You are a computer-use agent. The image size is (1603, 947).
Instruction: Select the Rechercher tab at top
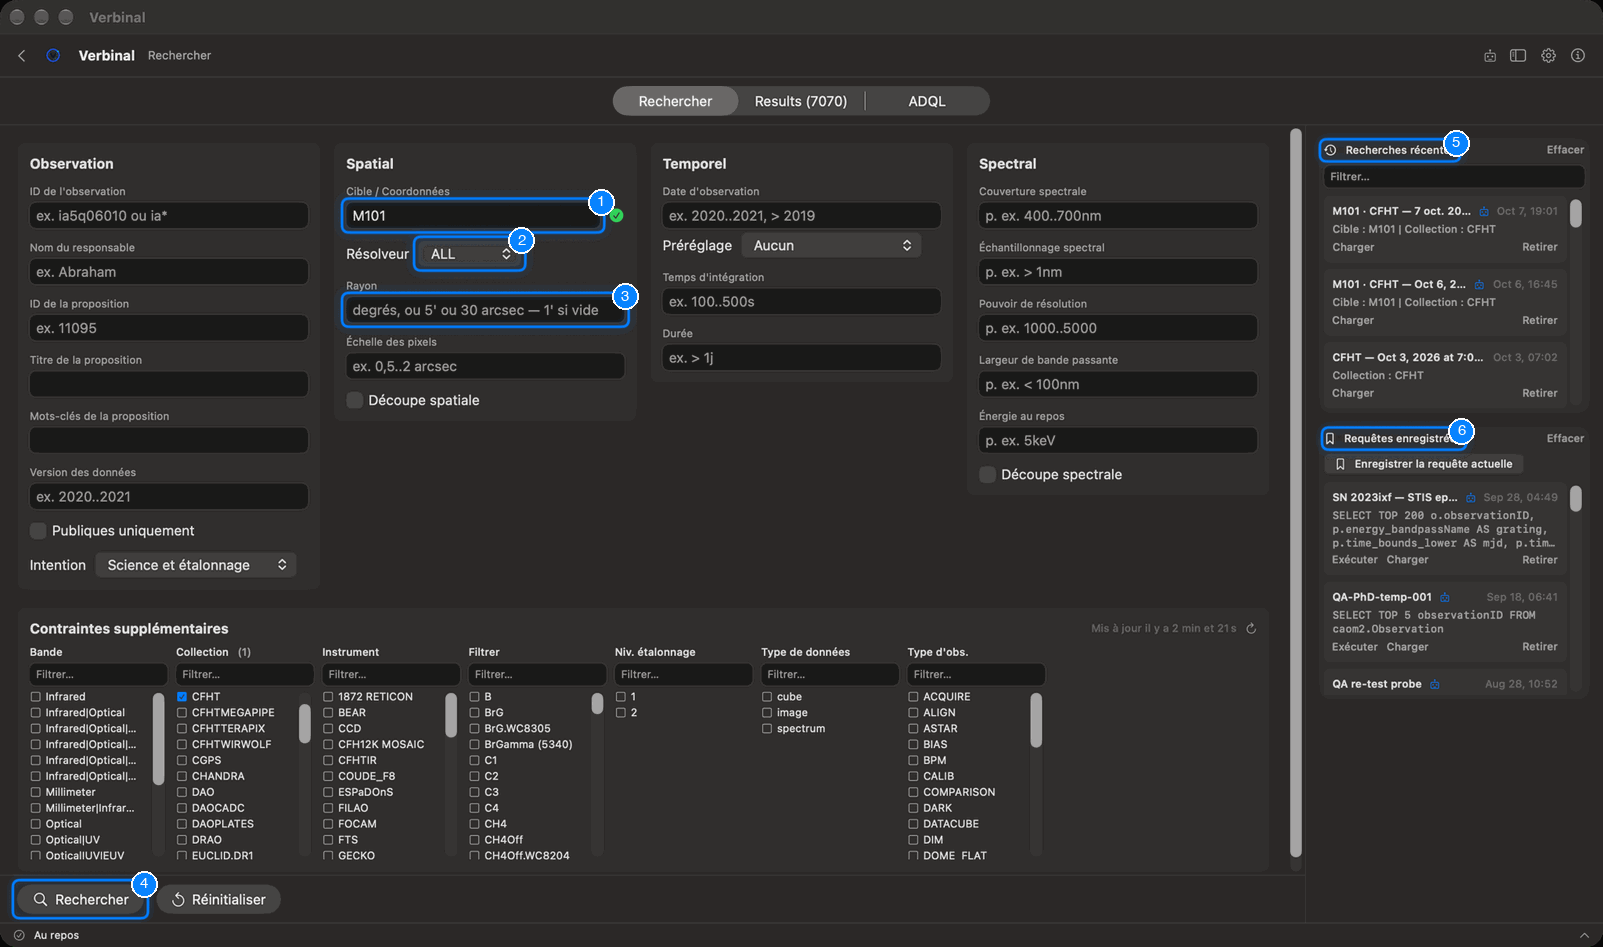coord(676,101)
